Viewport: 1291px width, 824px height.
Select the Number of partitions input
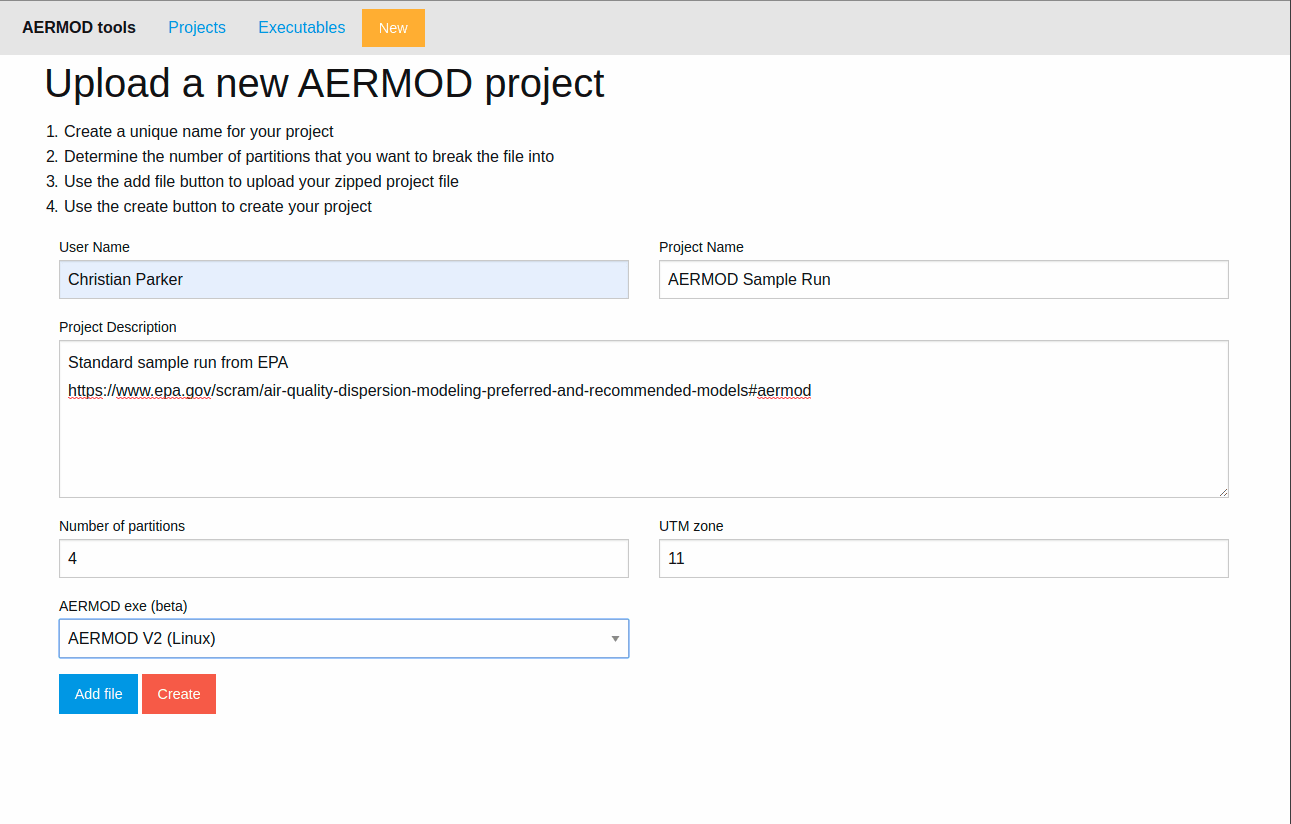coord(343,559)
